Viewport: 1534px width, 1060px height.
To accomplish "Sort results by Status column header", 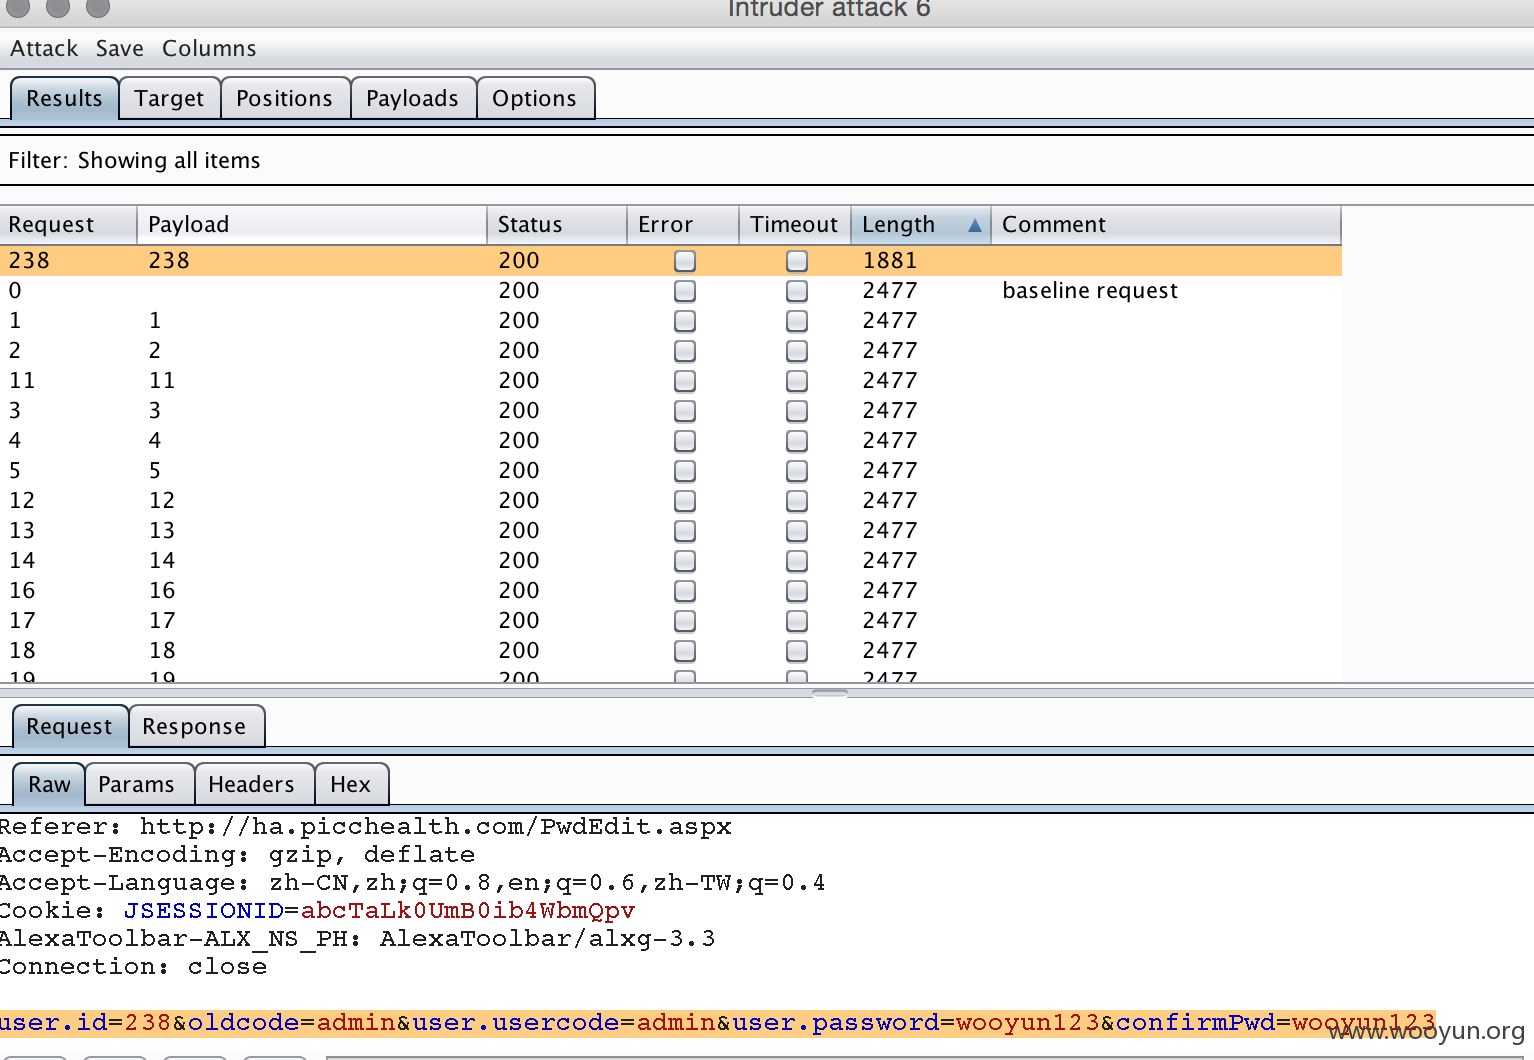I will coord(557,224).
